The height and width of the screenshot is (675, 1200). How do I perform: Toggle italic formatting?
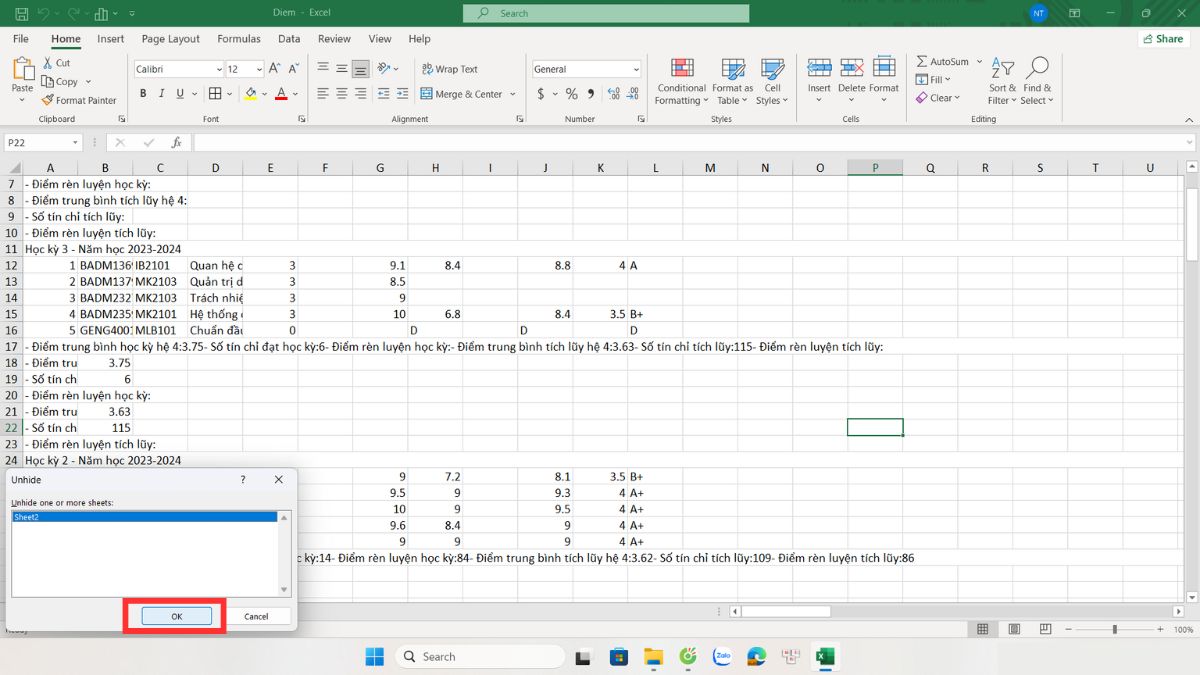tap(162, 94)
